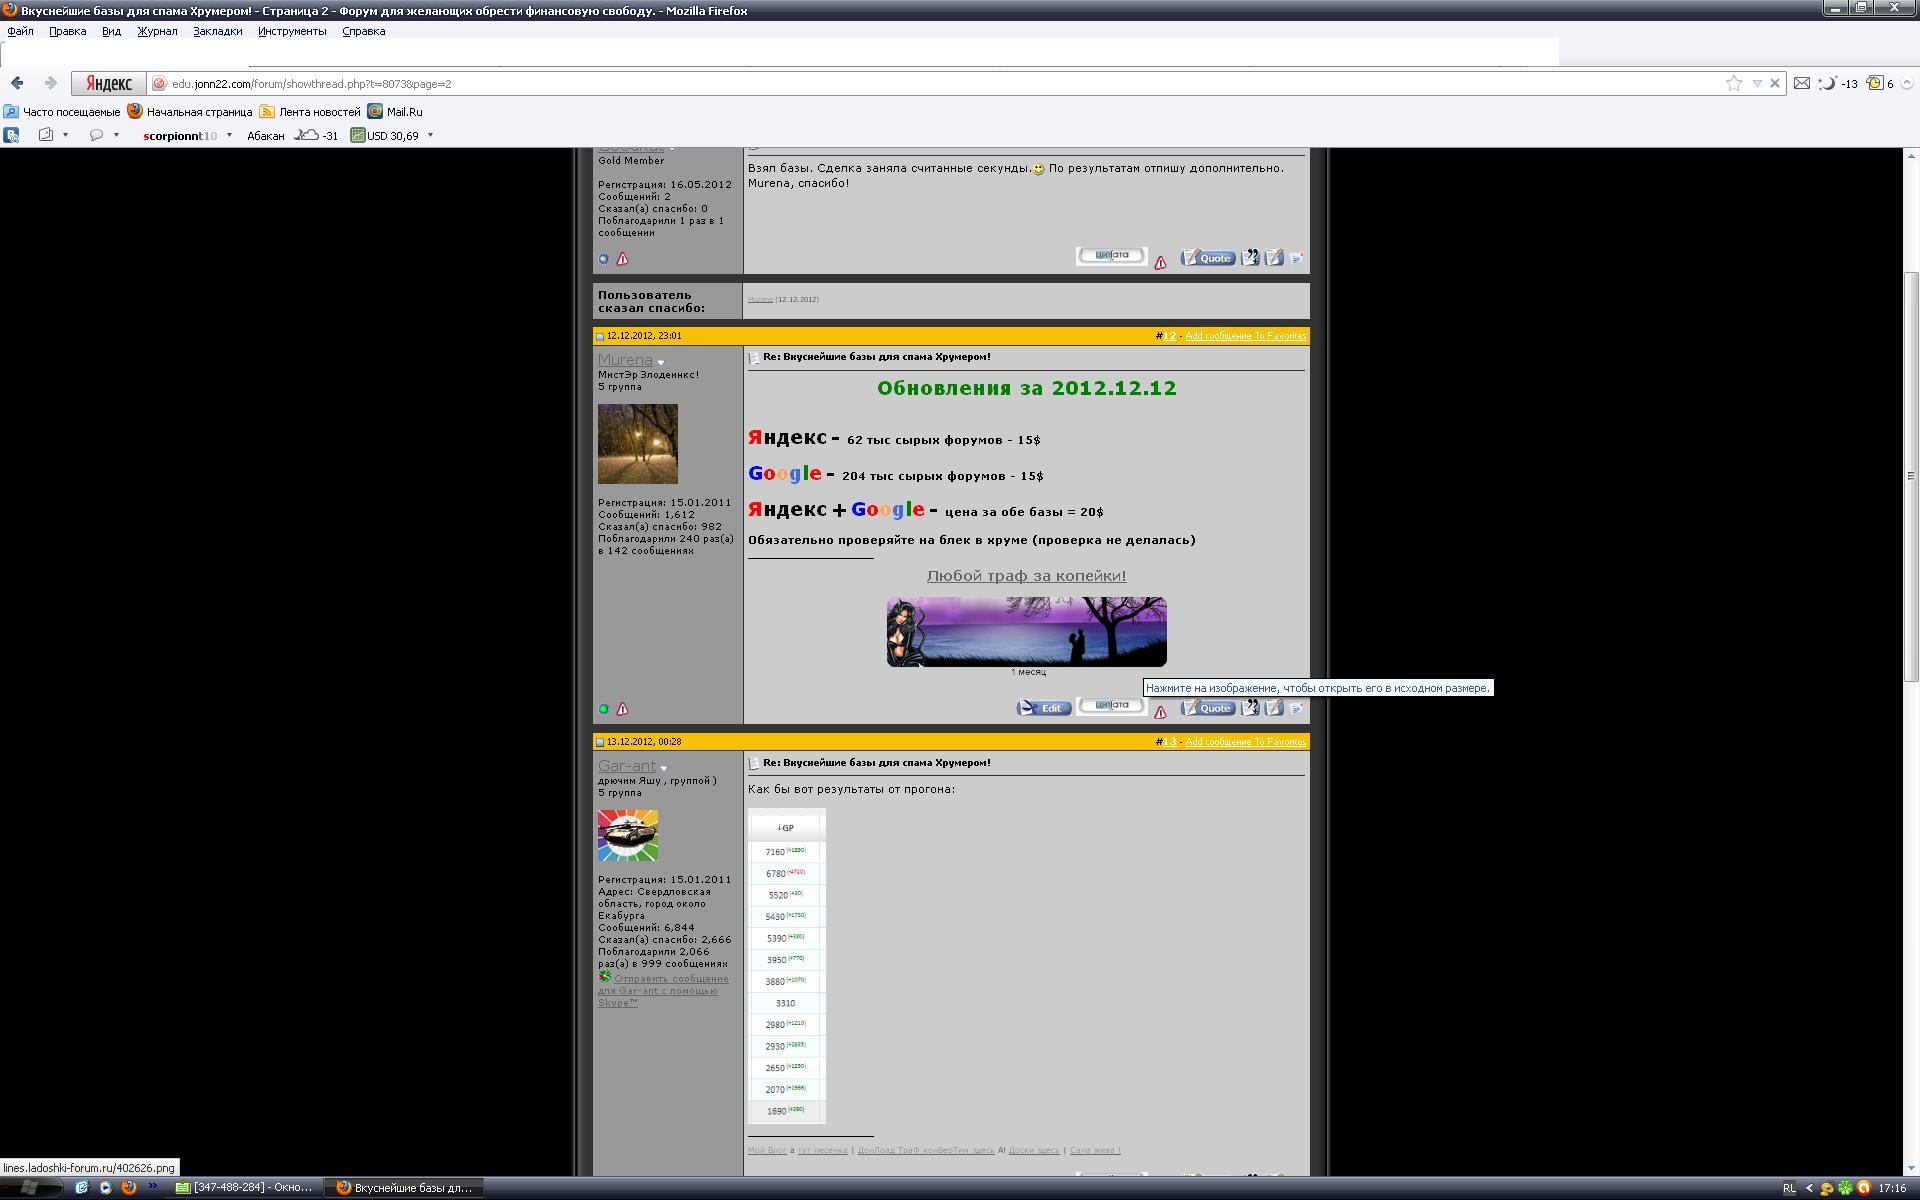Click the report post triangle under the top post's profile
The height and width of the screenshot is (1200, 1920).
tap(622, 259)
